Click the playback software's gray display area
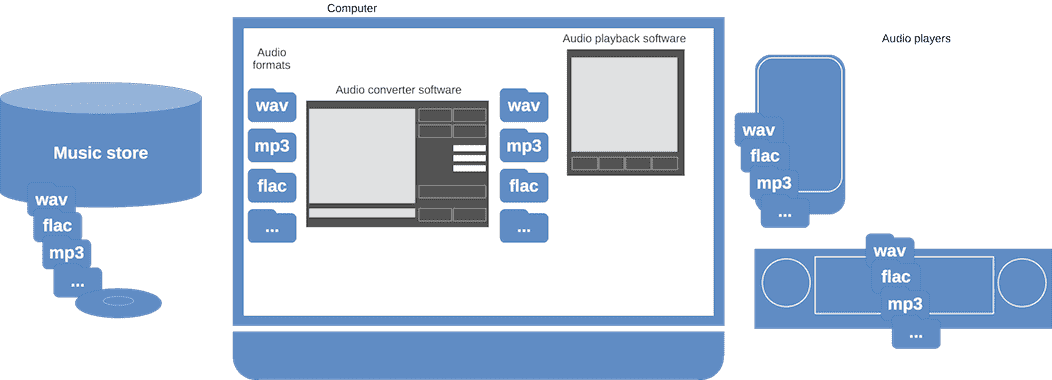Screen dimensions: 1052x380 point(624,104)
